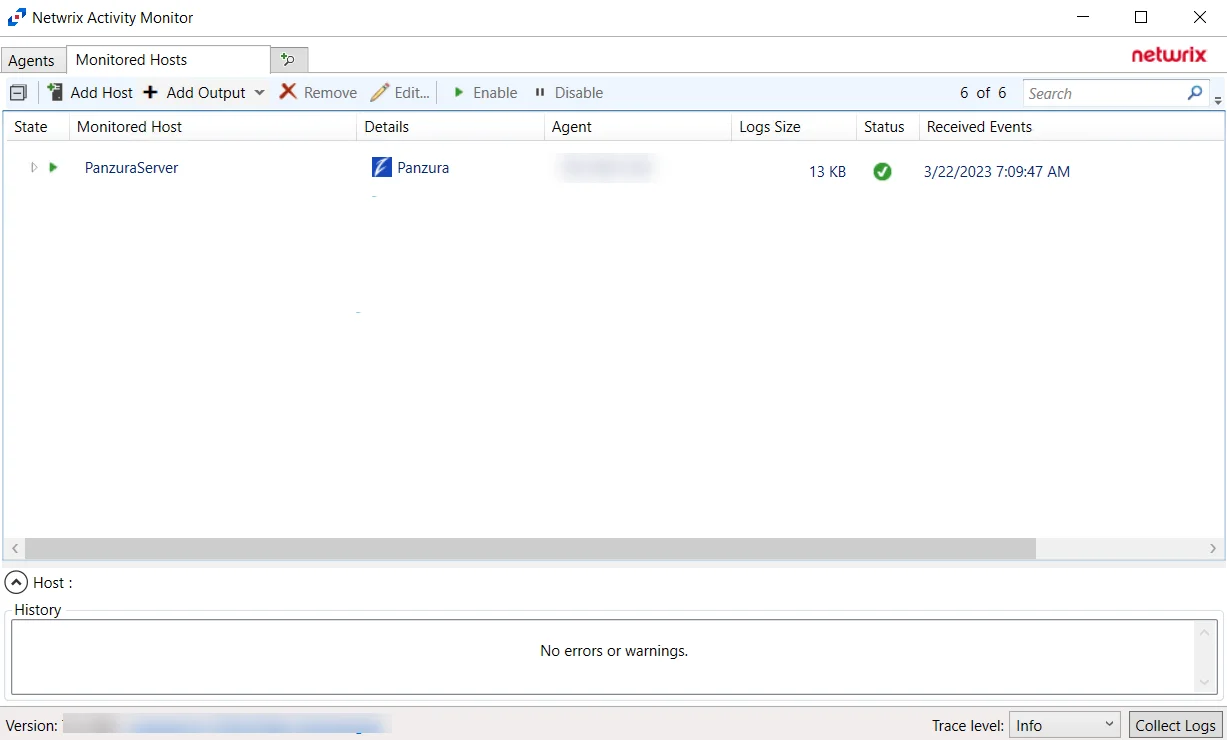This screenshot has height=740, width=1227.
Task: Click the horizontal scrollbar thumb
Action: tap(530, 549)
